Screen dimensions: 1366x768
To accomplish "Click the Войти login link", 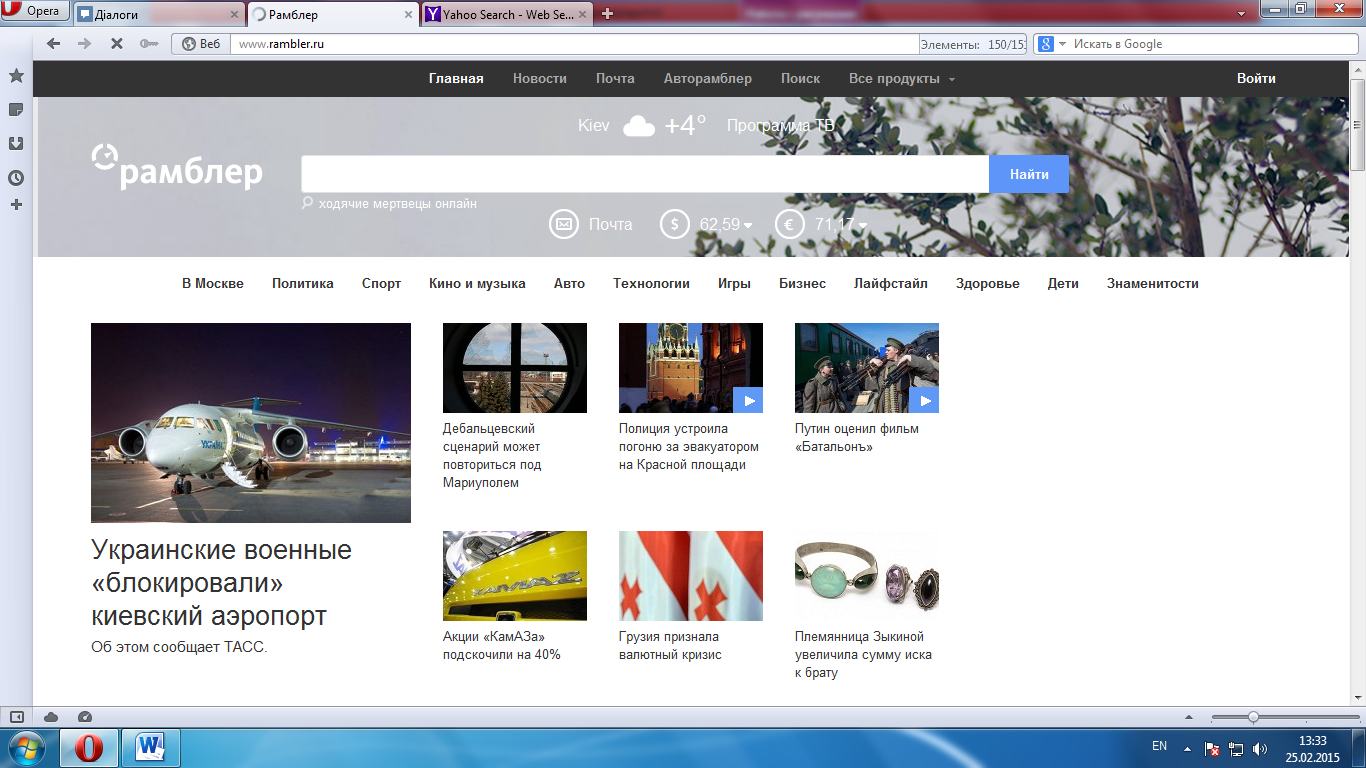I will tap(1256, 79).
